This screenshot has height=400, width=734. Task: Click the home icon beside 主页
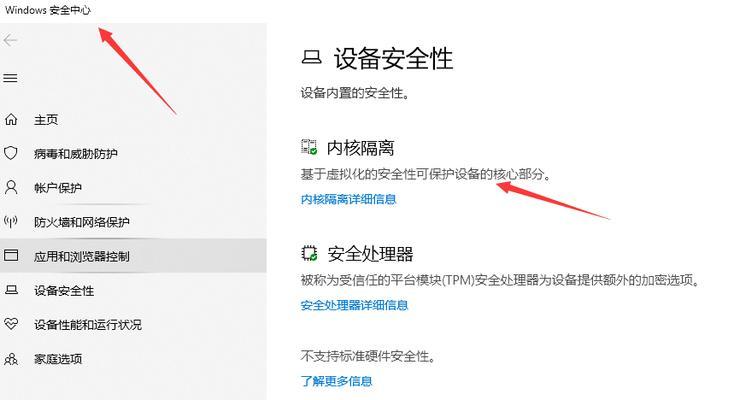(x=11, y=119)
